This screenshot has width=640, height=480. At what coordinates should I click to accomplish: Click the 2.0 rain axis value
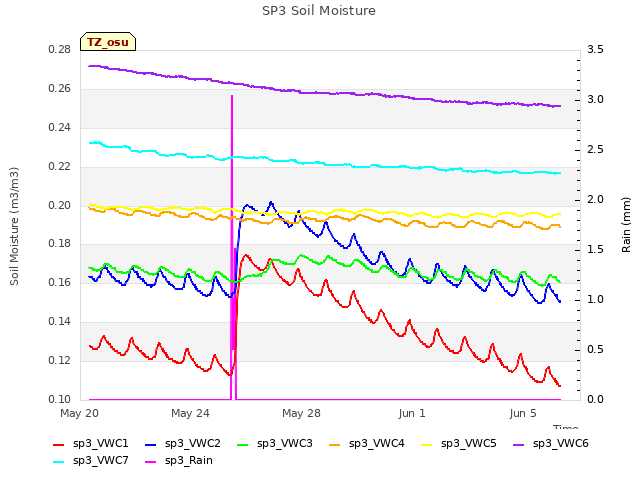pos(595,200)
